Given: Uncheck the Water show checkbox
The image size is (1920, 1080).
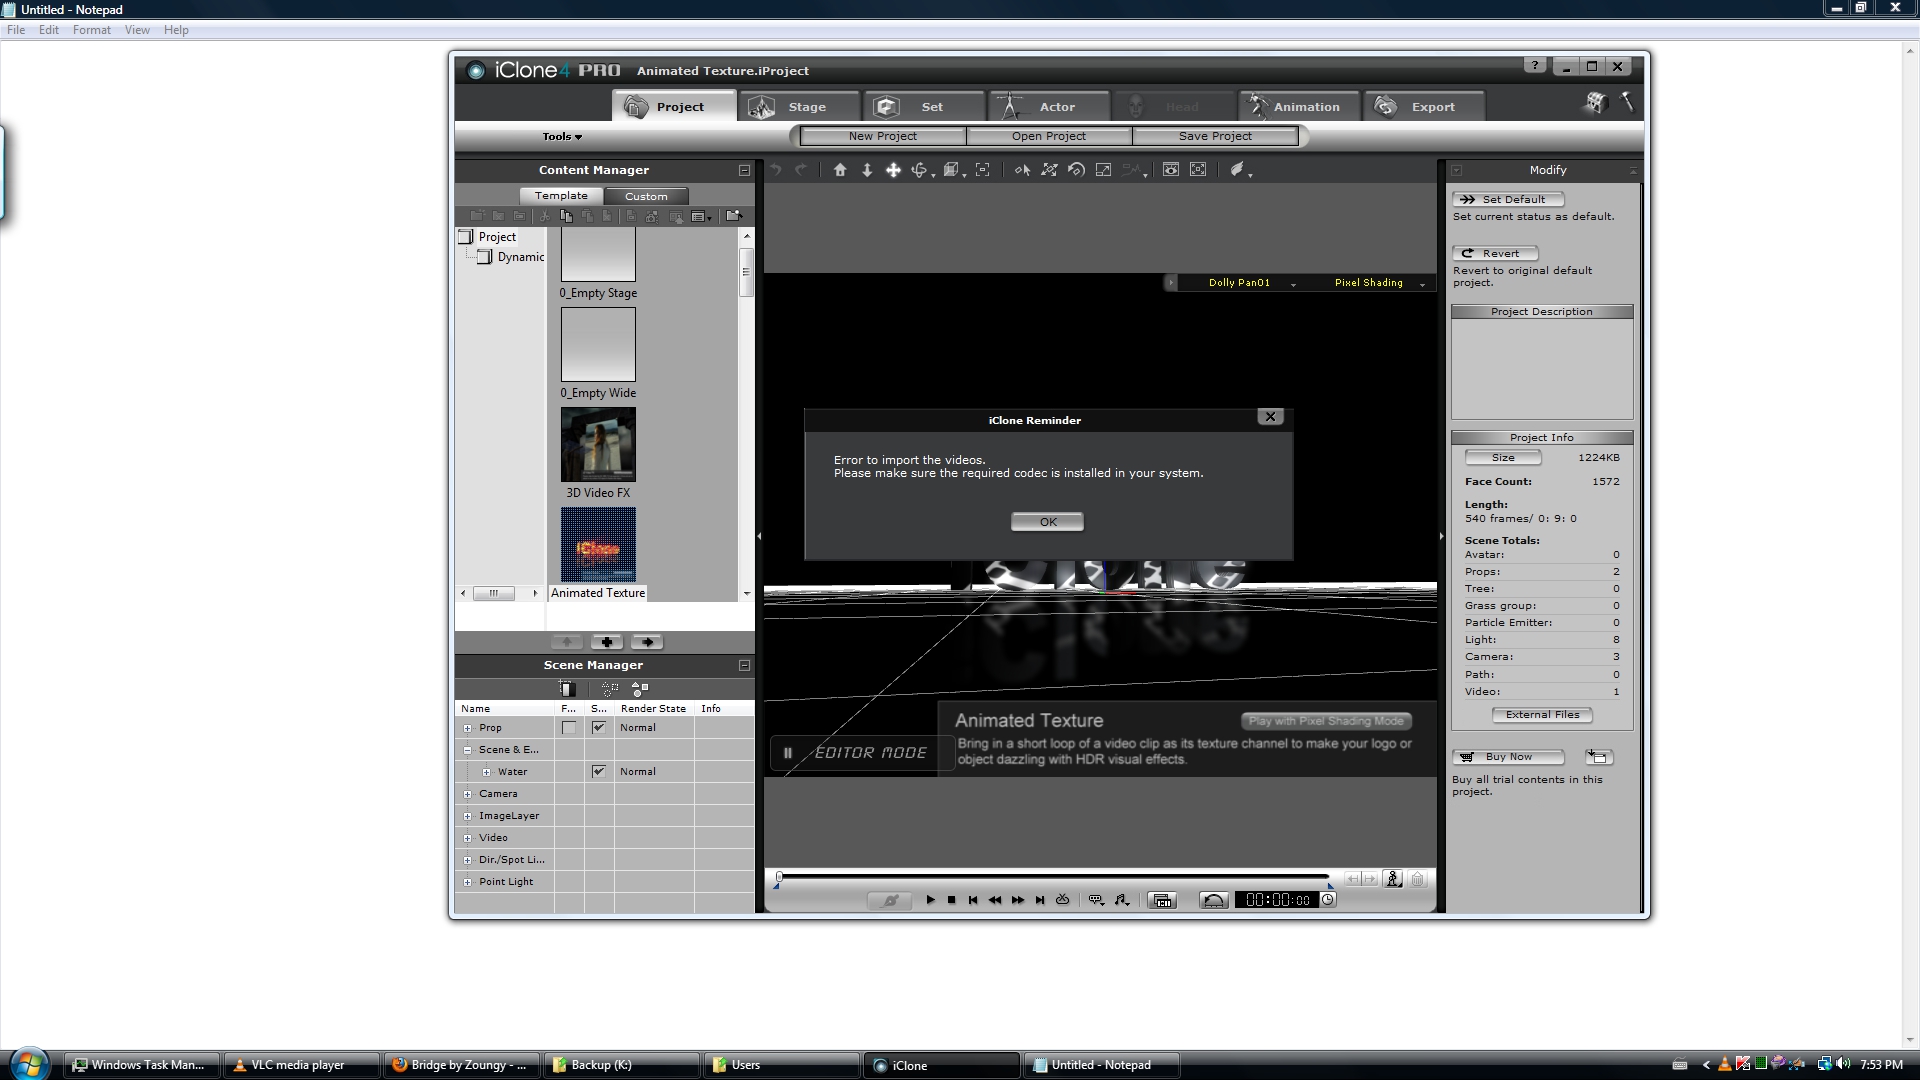Looking at the screenshot, I should point(598,772).
